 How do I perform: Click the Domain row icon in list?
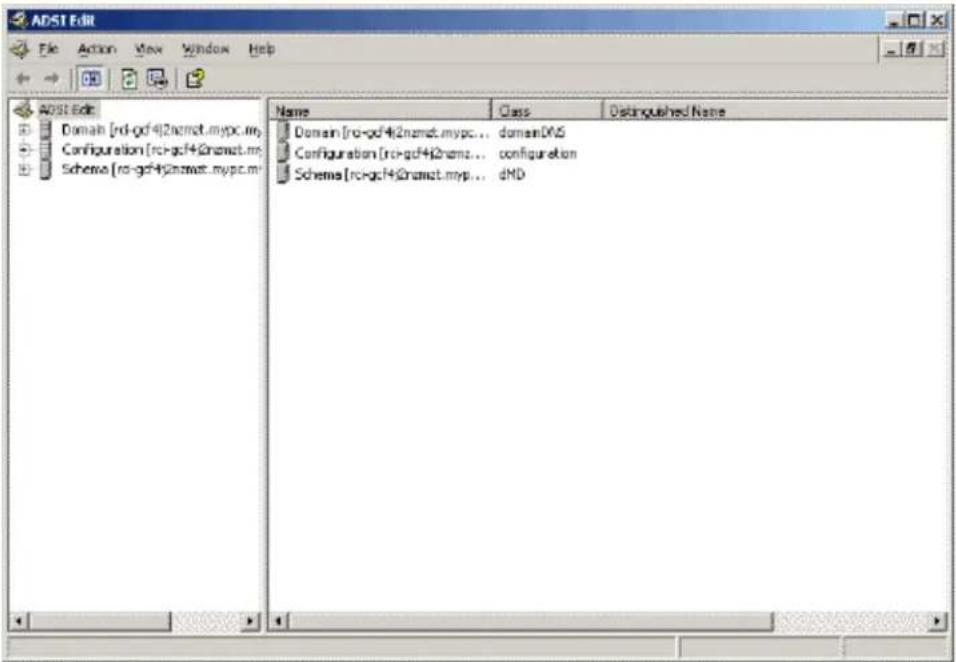tap(282, 132)
